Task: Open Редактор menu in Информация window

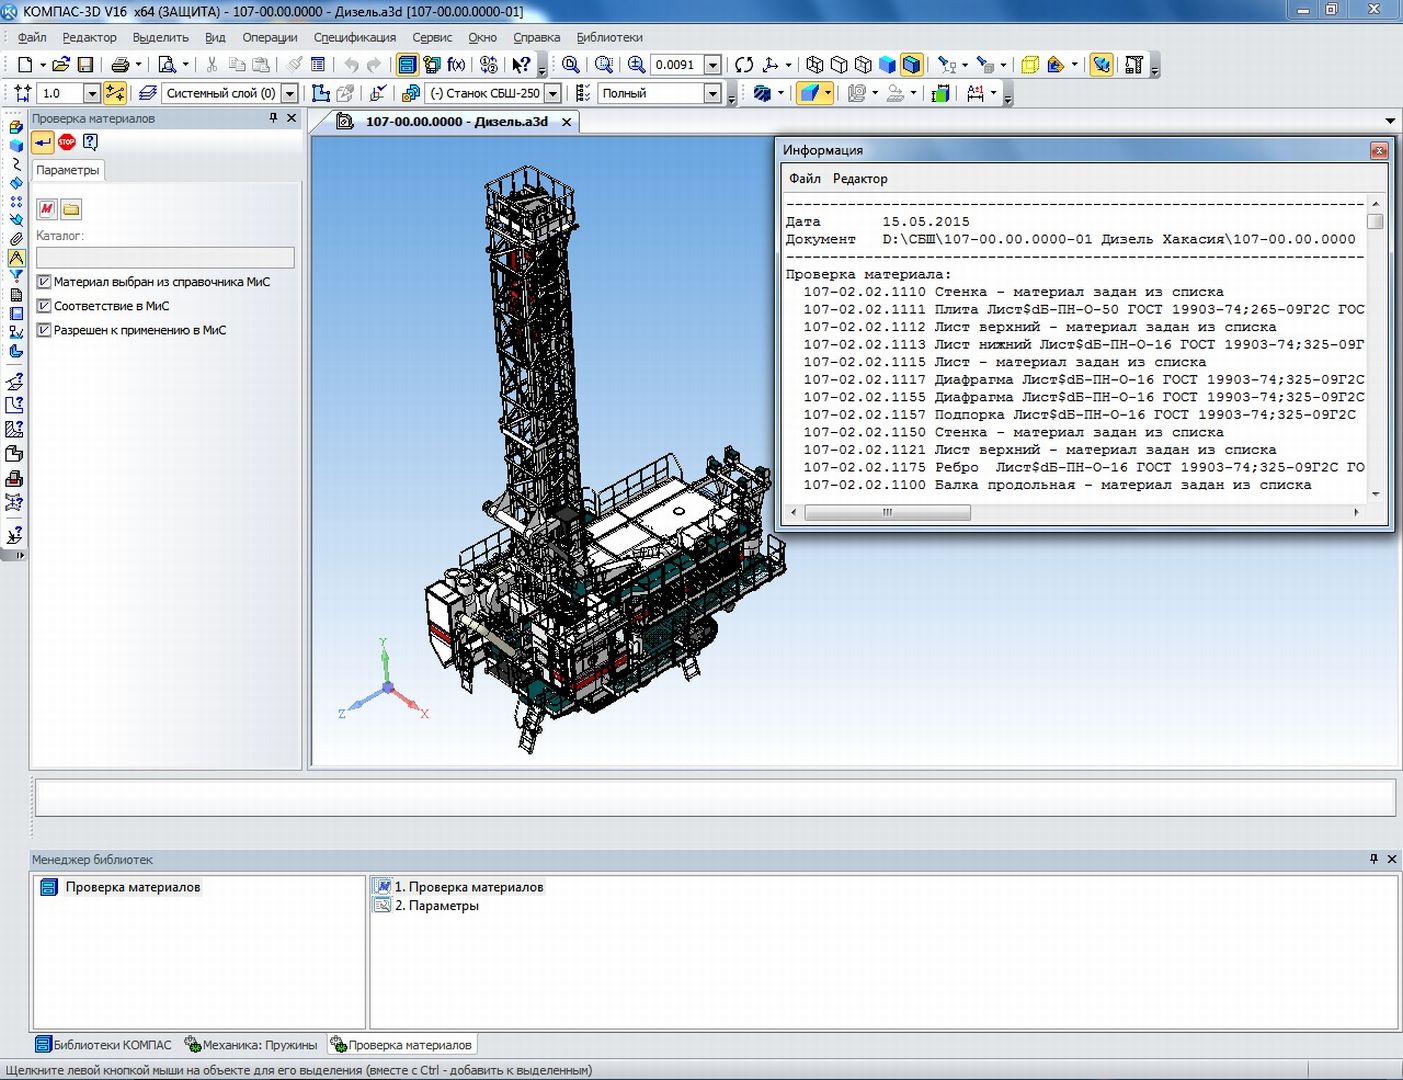Action: point(859,179)
